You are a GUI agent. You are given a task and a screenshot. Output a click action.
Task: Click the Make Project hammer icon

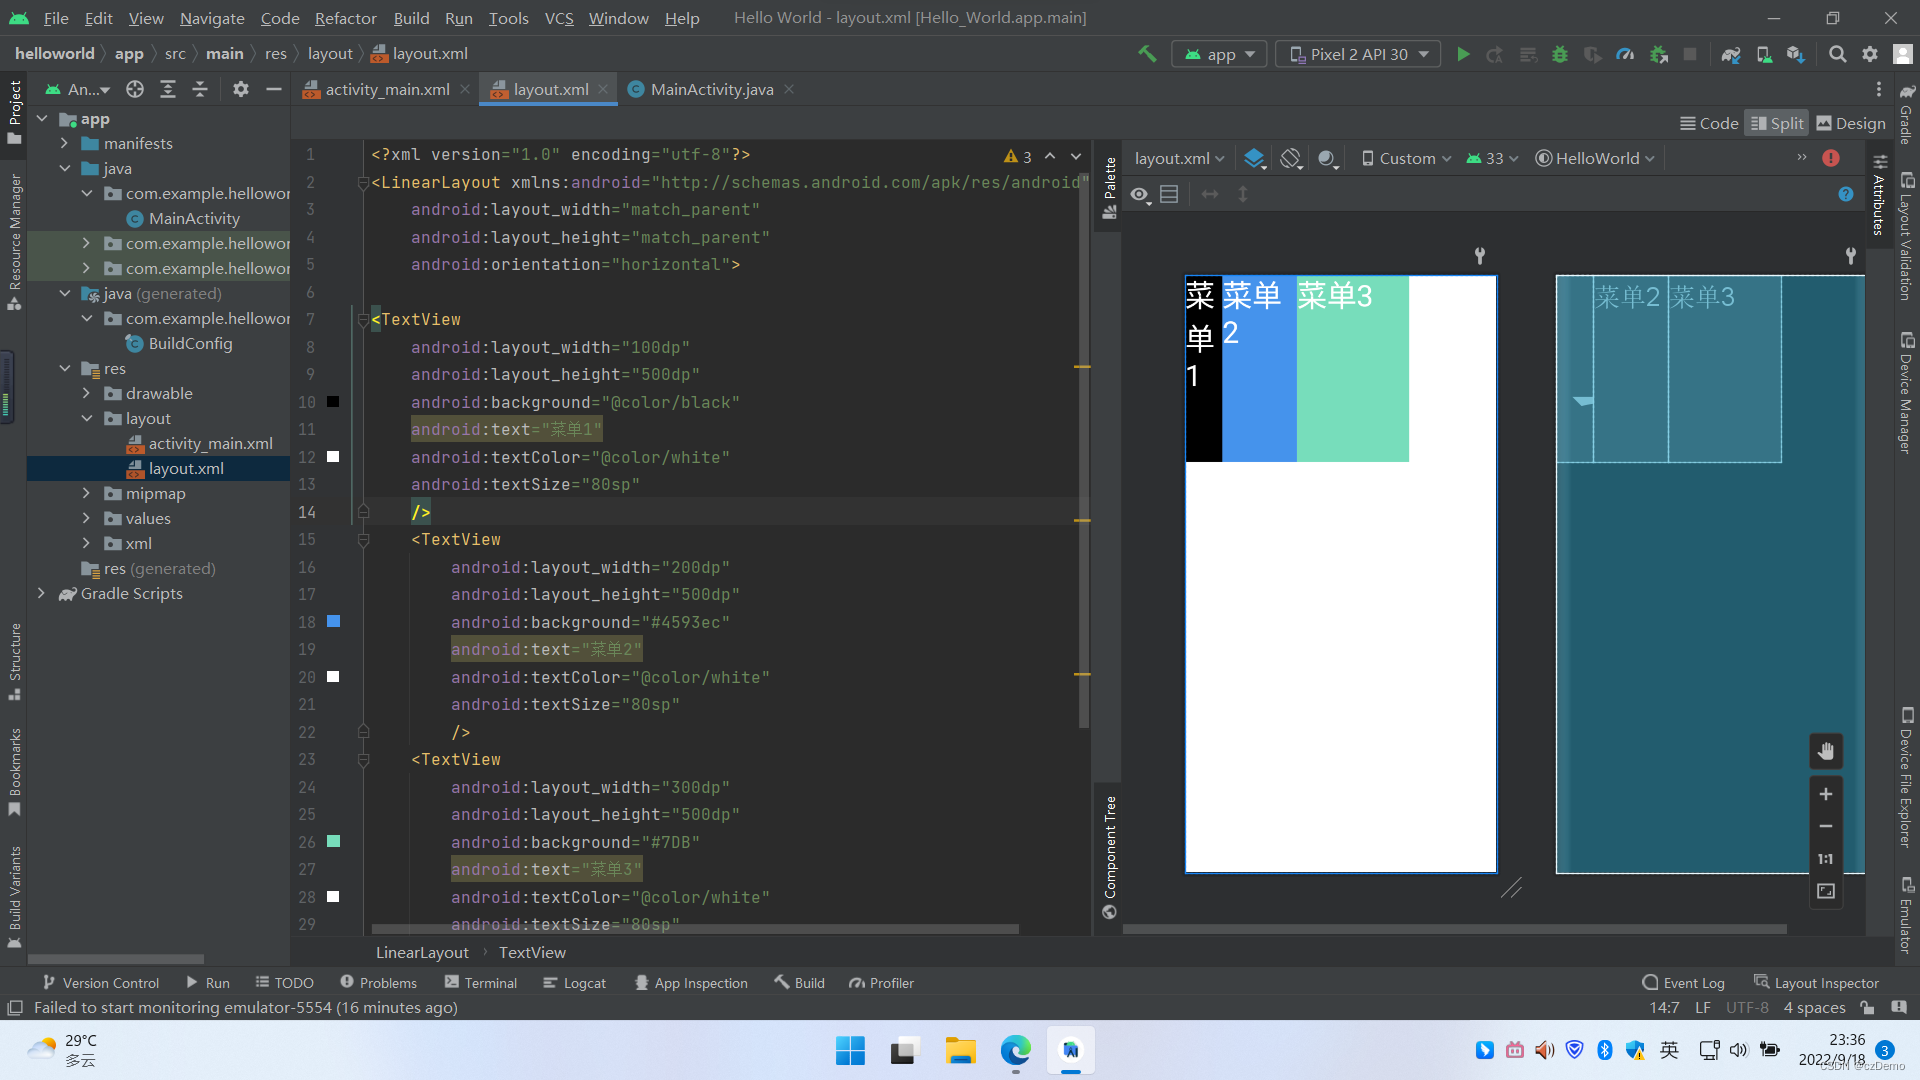(1147, 54)
